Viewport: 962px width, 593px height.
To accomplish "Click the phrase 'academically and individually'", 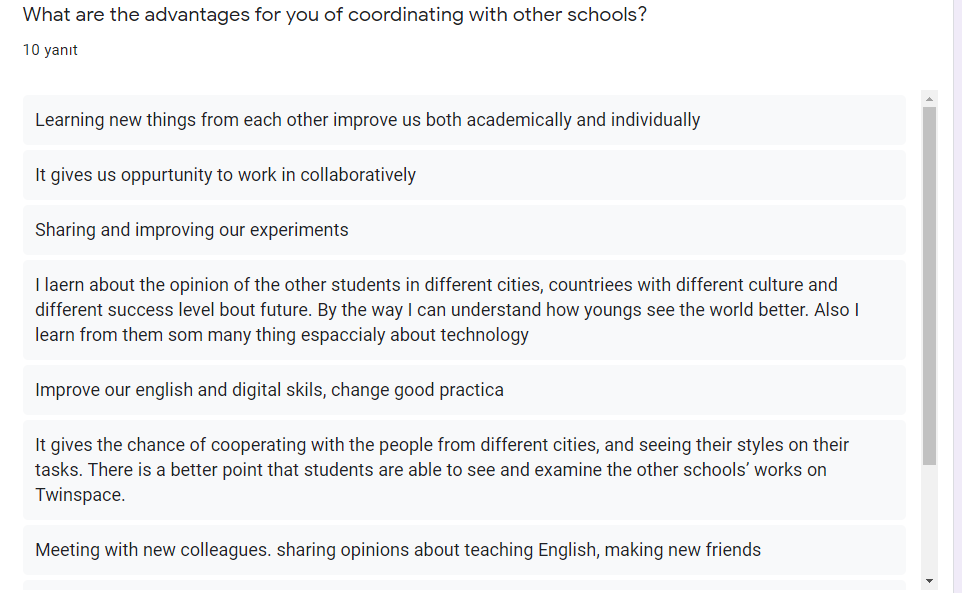I will click(x=583, y=120).
